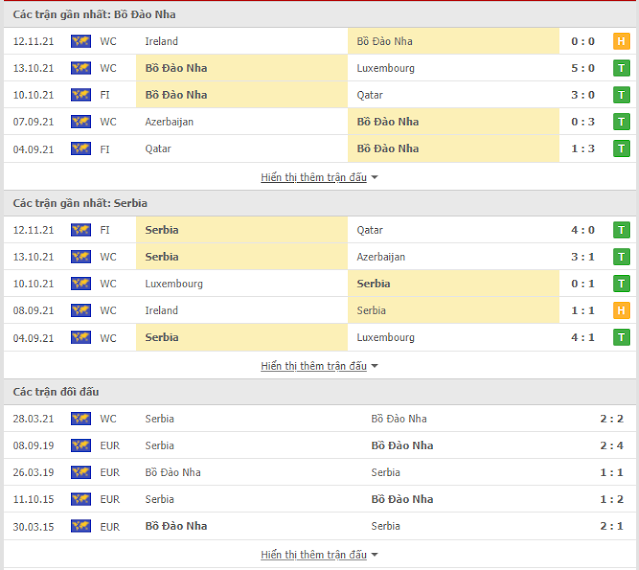The height and width of the screenshot is (570, 639).
Task: Click green T badge for Luxembourg-Serbia 0:1
Action: 621,284
